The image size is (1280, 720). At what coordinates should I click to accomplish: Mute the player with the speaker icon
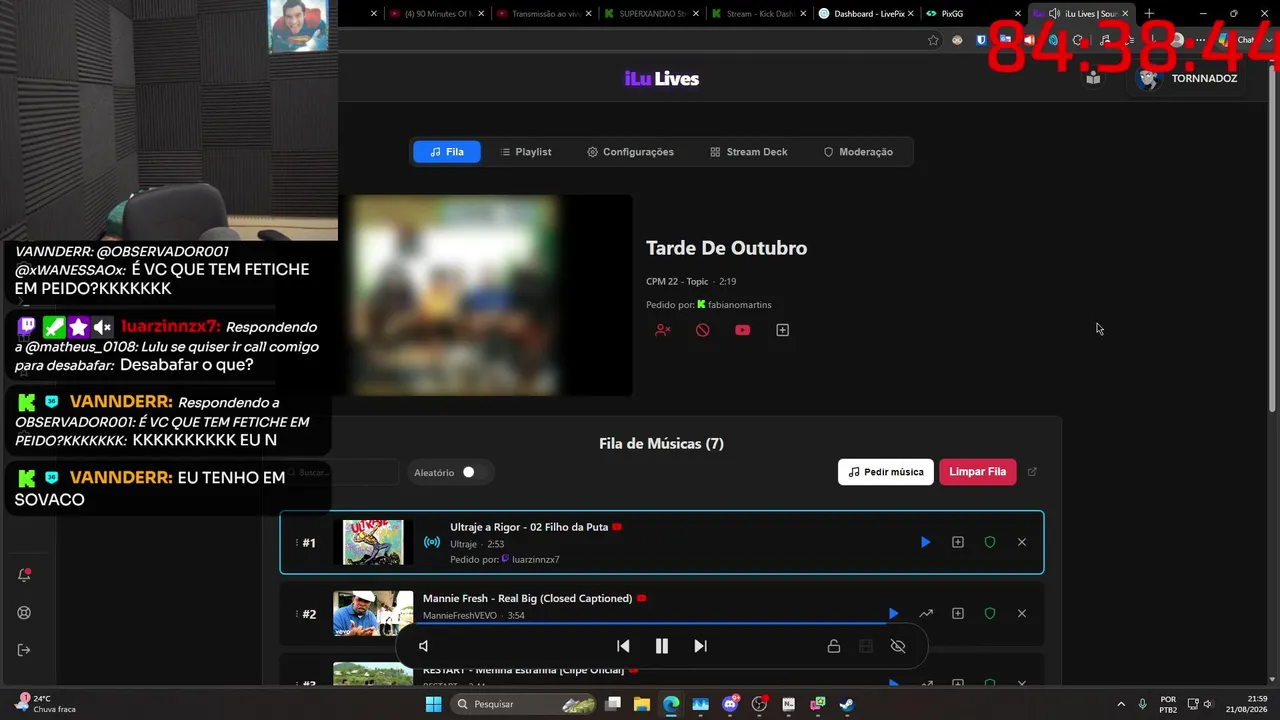[424, 646]
